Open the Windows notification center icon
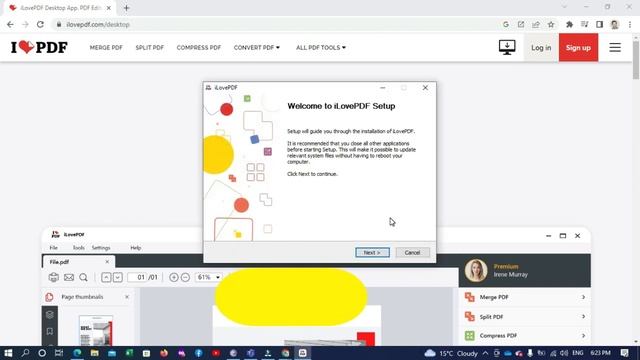640x360 pixels. (x=624, y=353)
